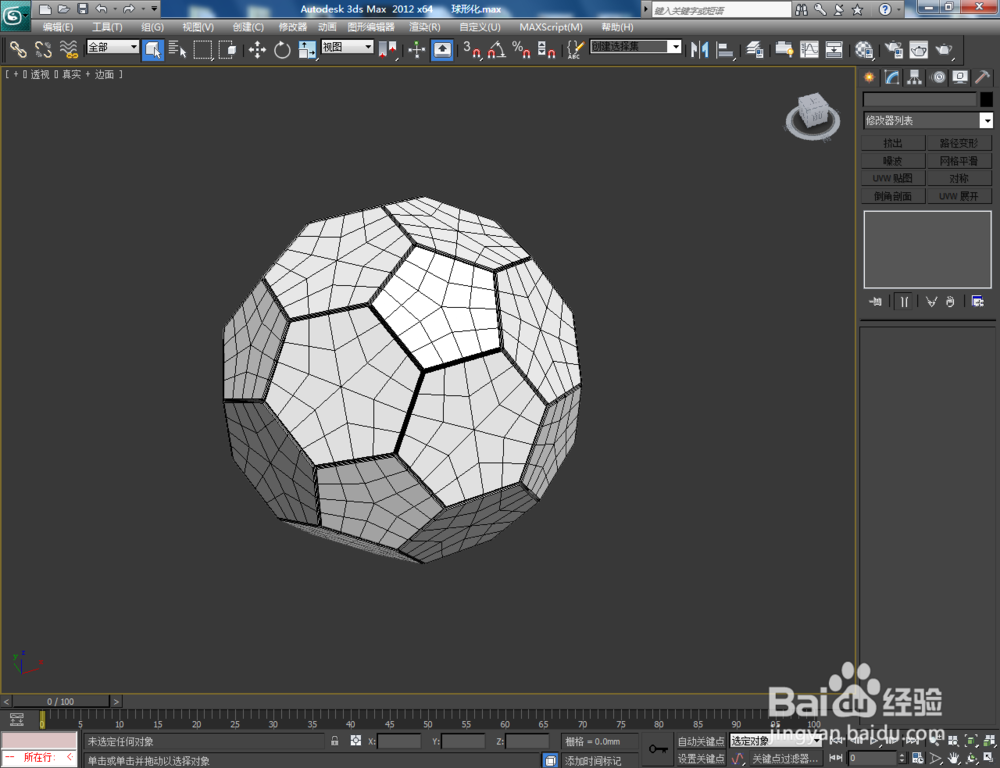Toggle Spinner Snap magnet icon
1000x768 pixels.
(x=547, y=49)
